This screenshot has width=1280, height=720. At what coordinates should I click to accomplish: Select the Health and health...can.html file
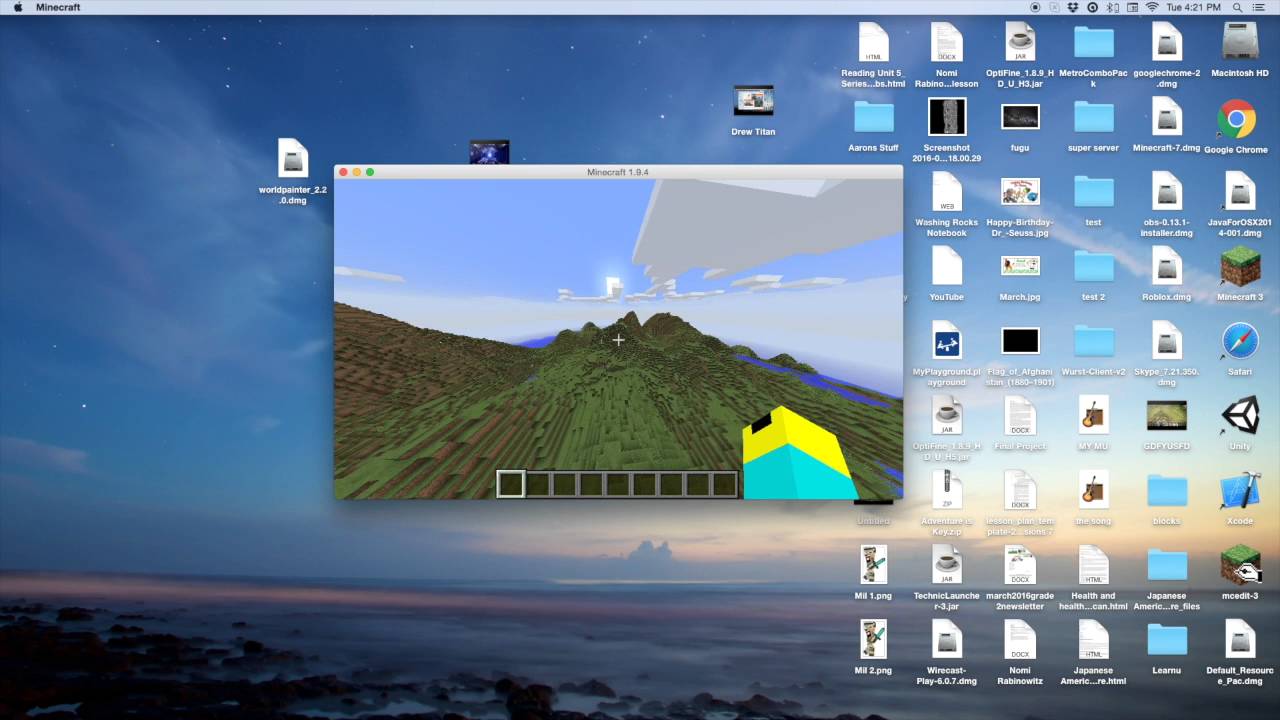click(1093, 565)
